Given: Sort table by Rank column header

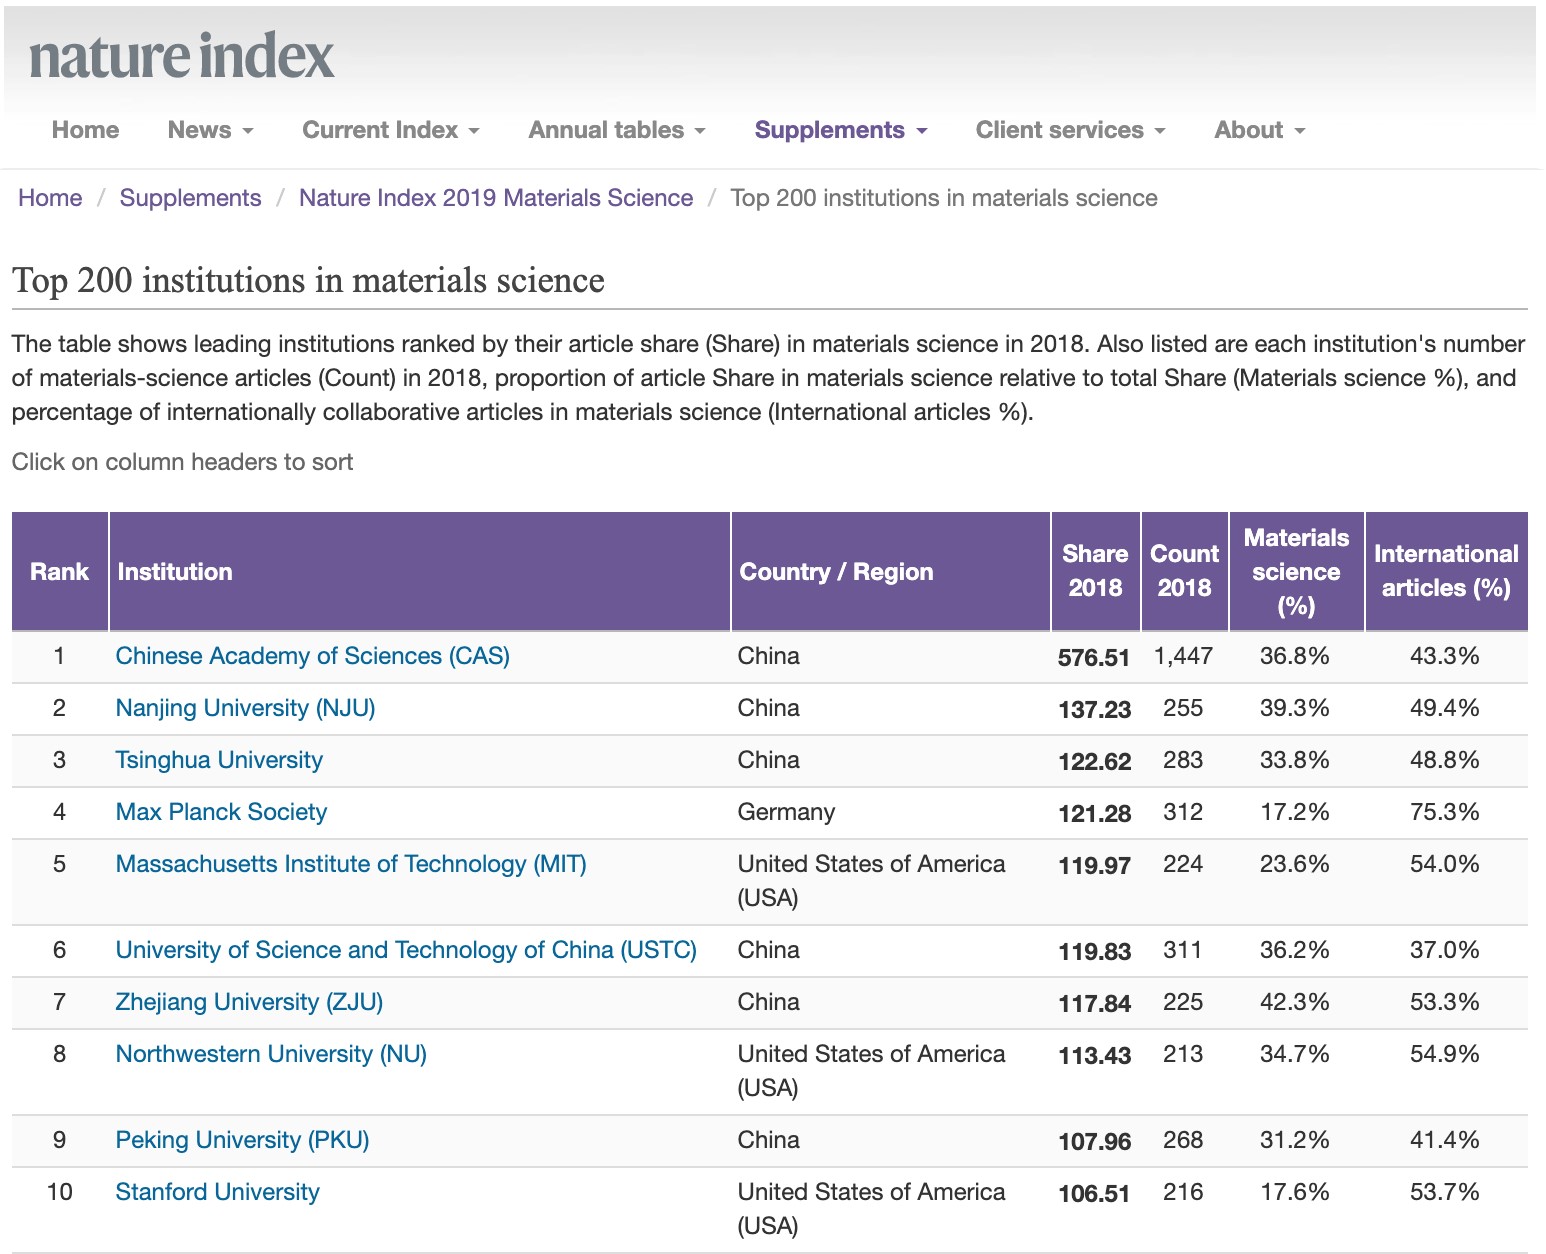Looking at the screenshot, I should (x=59, y=572).
